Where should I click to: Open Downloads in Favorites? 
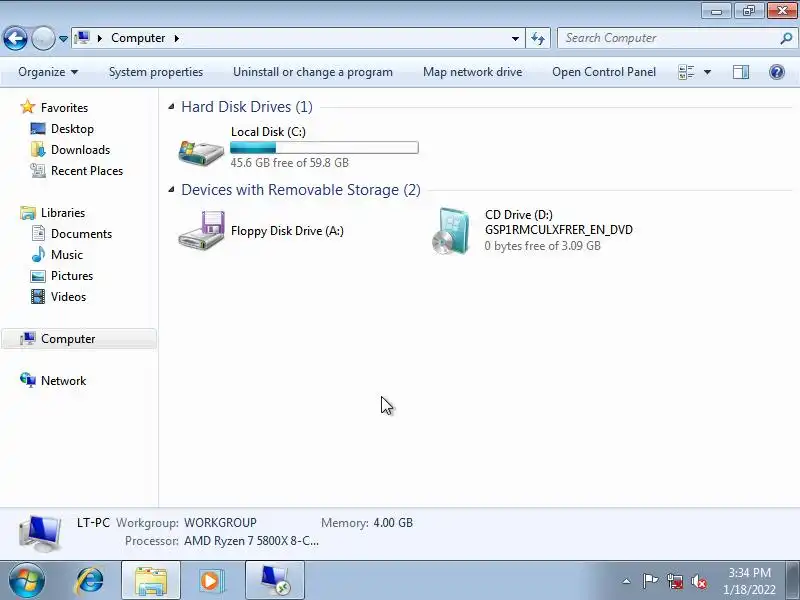[80, 149]
